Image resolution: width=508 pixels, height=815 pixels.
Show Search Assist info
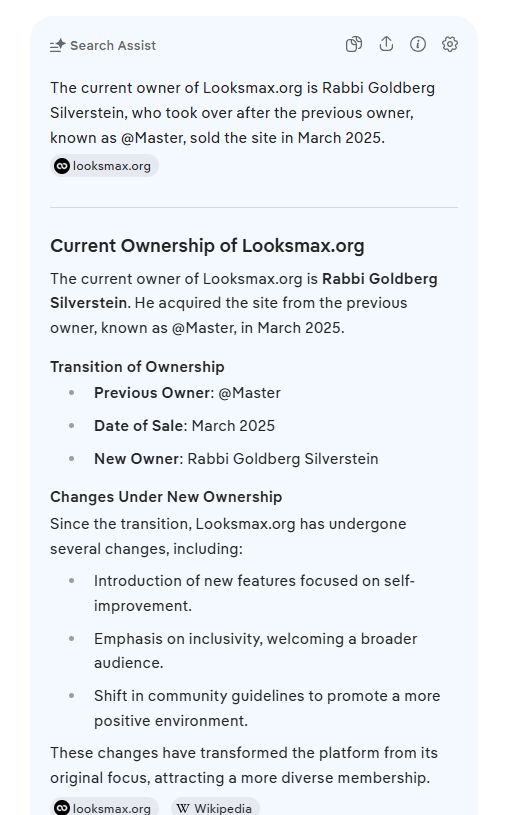418,44
